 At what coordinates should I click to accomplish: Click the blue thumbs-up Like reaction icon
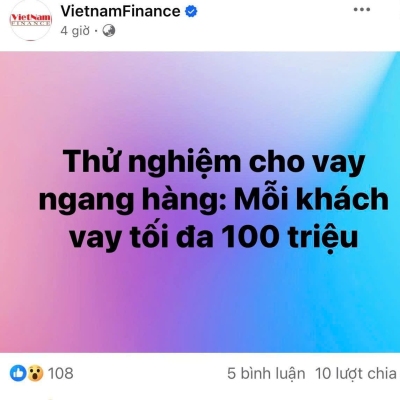(18, 373)
